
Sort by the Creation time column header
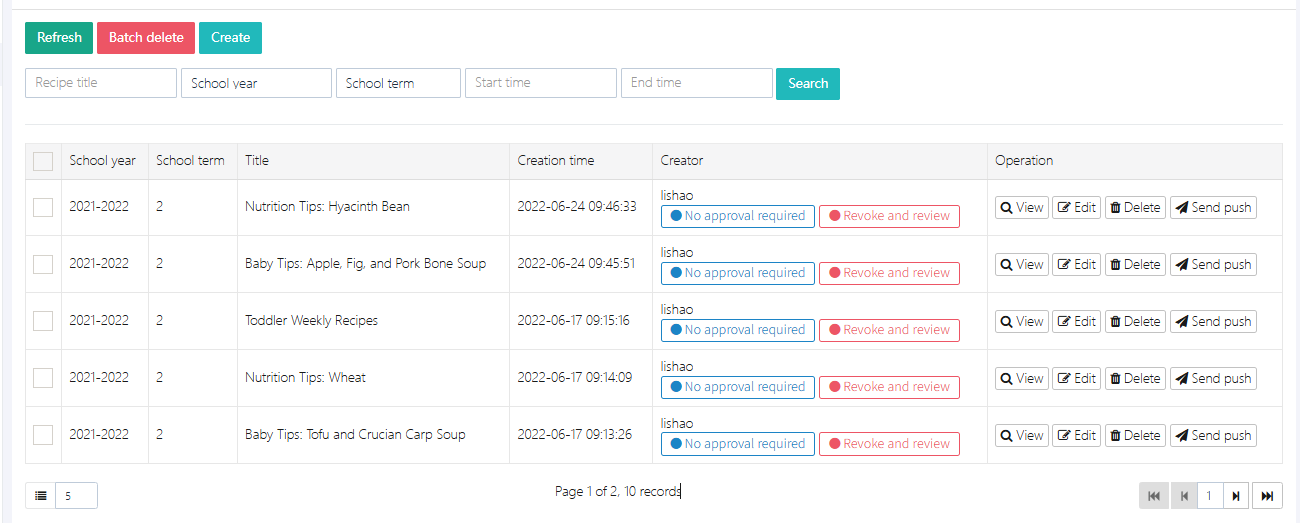pos(556,160)
